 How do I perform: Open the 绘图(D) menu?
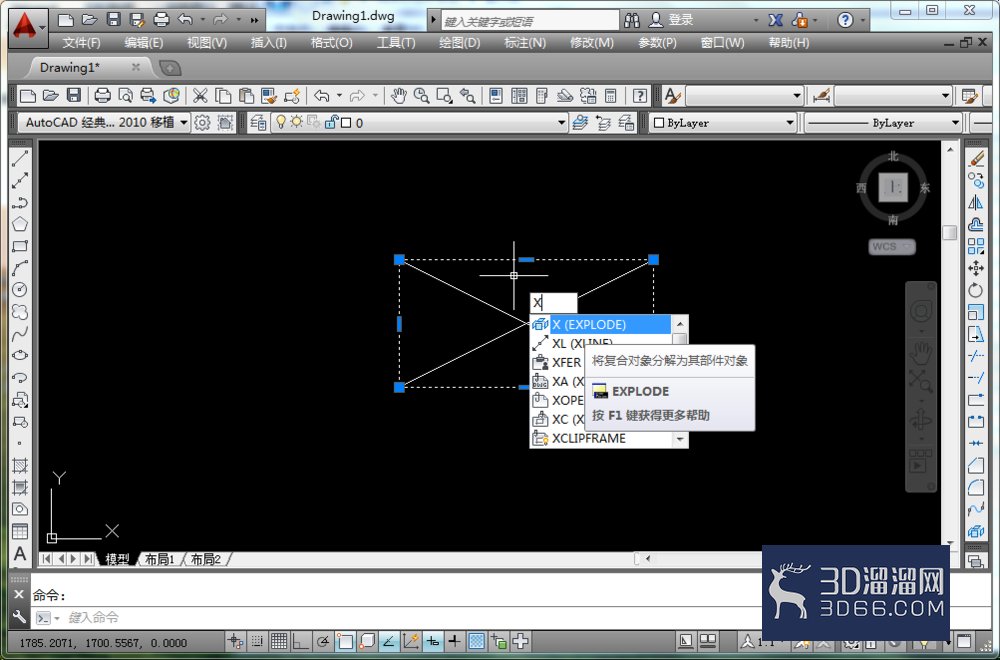pos(459,43)
